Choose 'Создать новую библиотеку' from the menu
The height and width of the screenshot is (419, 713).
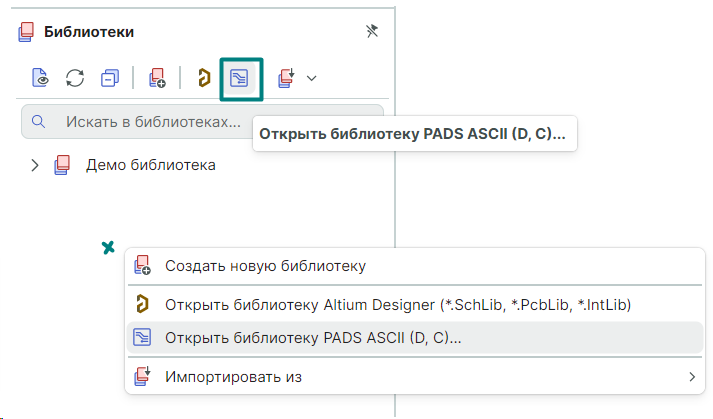click(x=265, y=266)
